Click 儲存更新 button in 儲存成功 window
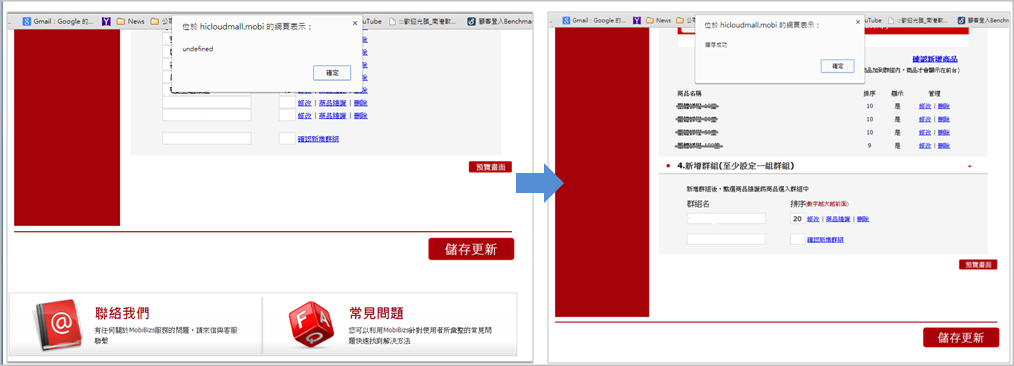 pyautogui.click(x=961, y=337)
